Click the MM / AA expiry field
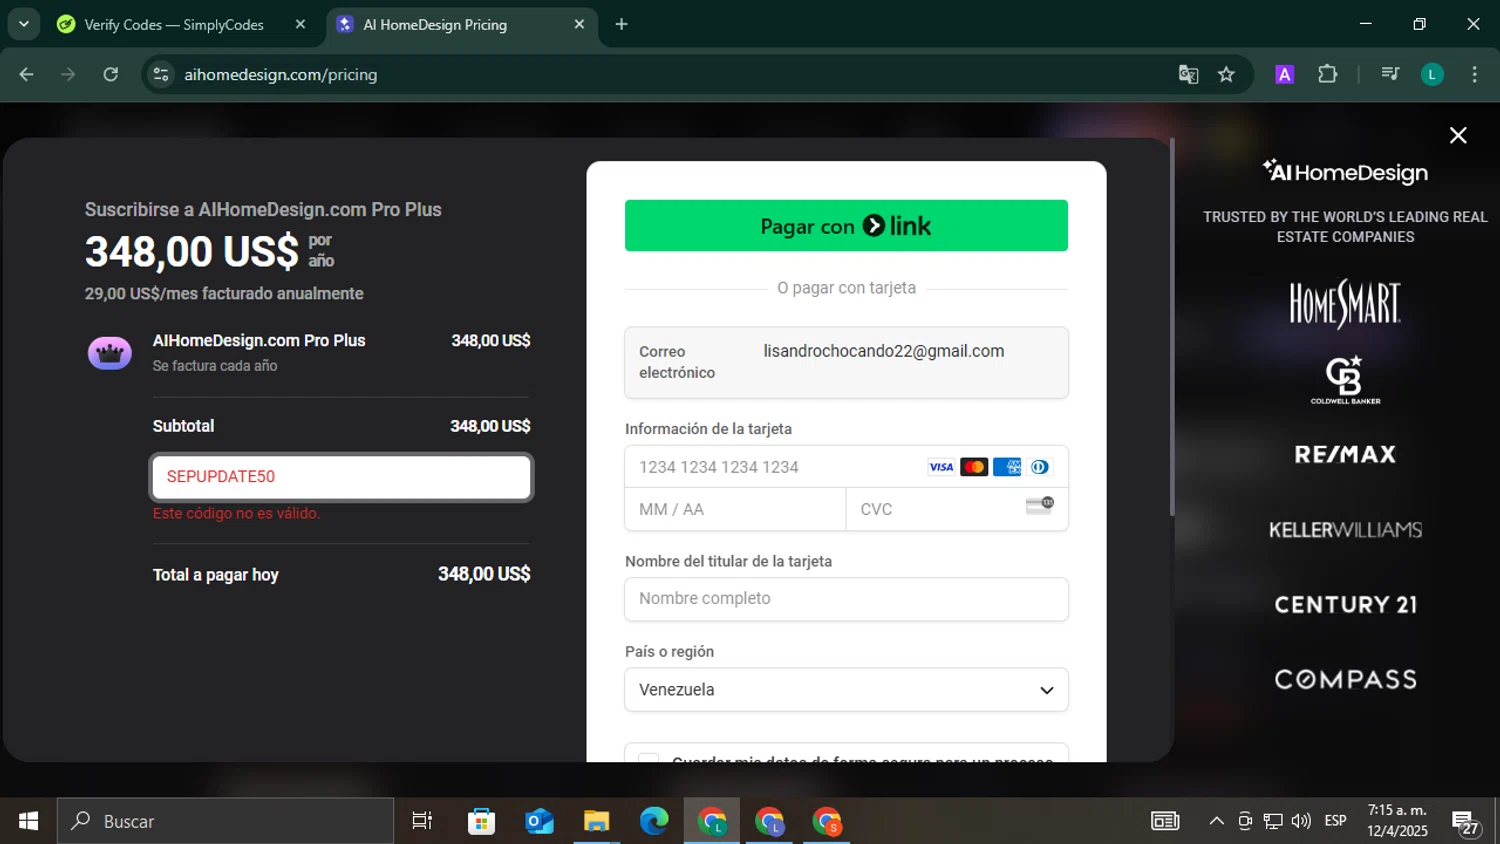Screen dimensions: 1500x844 click(x=735, y=509)
